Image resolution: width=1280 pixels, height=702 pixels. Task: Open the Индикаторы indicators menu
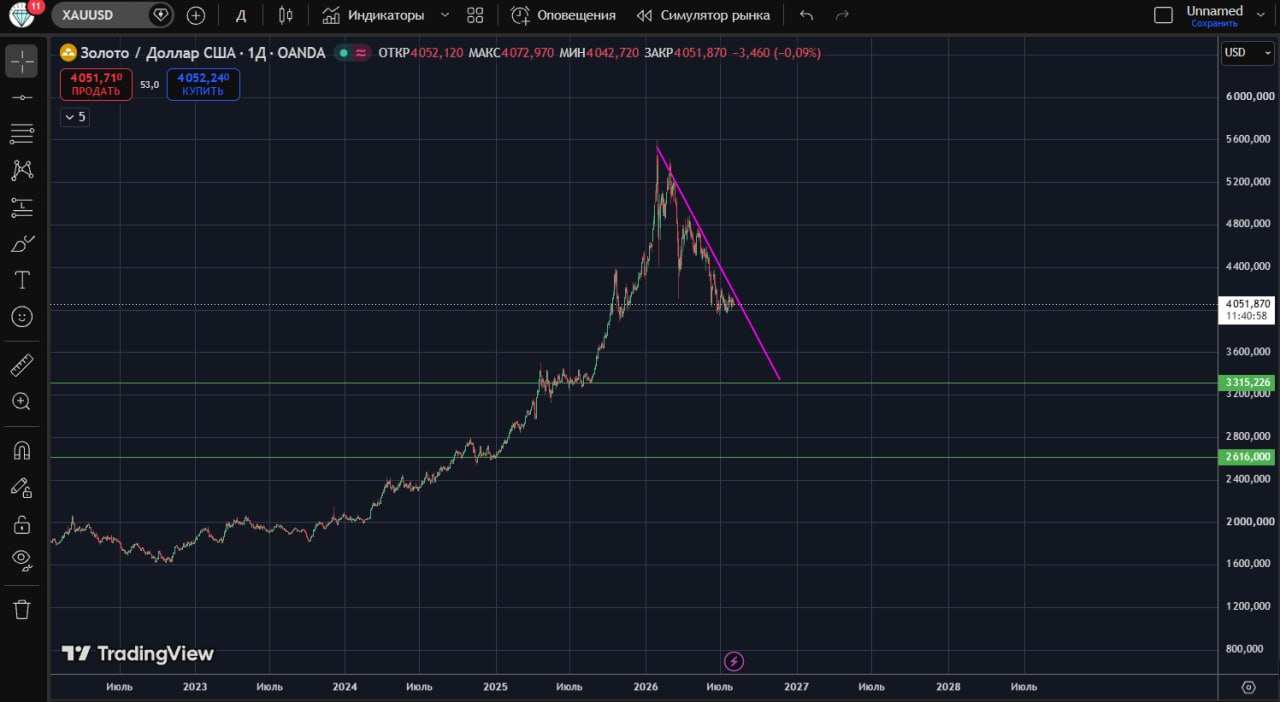(373, 15)
